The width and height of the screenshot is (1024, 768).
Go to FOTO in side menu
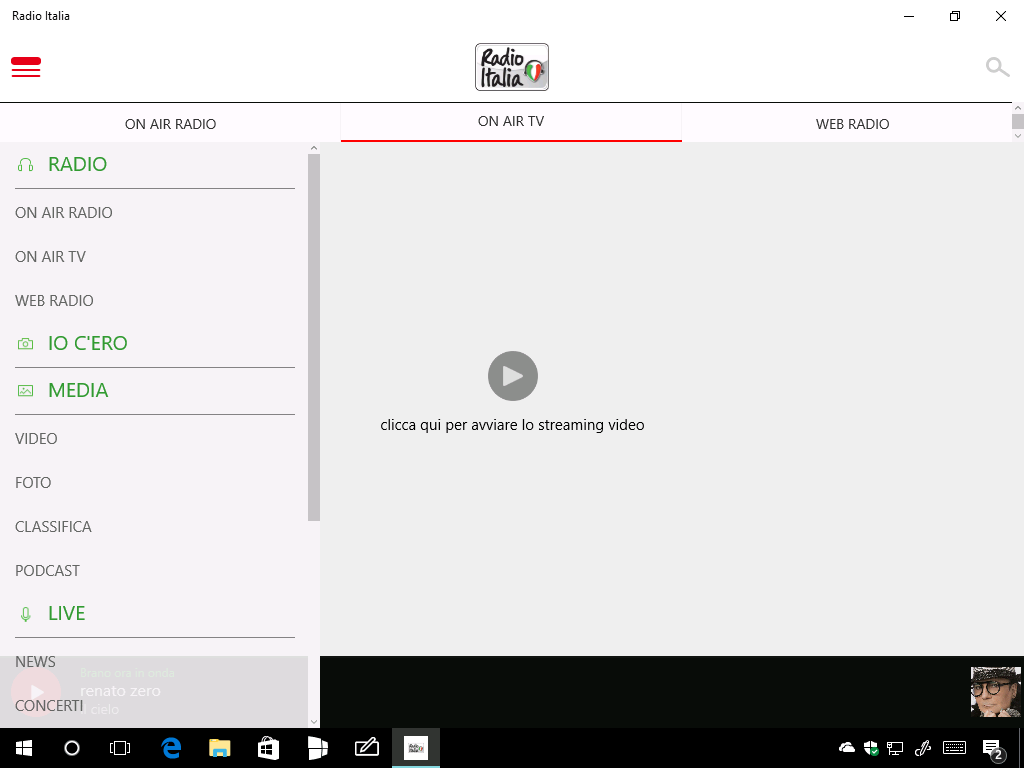click(x=33, y=483)
